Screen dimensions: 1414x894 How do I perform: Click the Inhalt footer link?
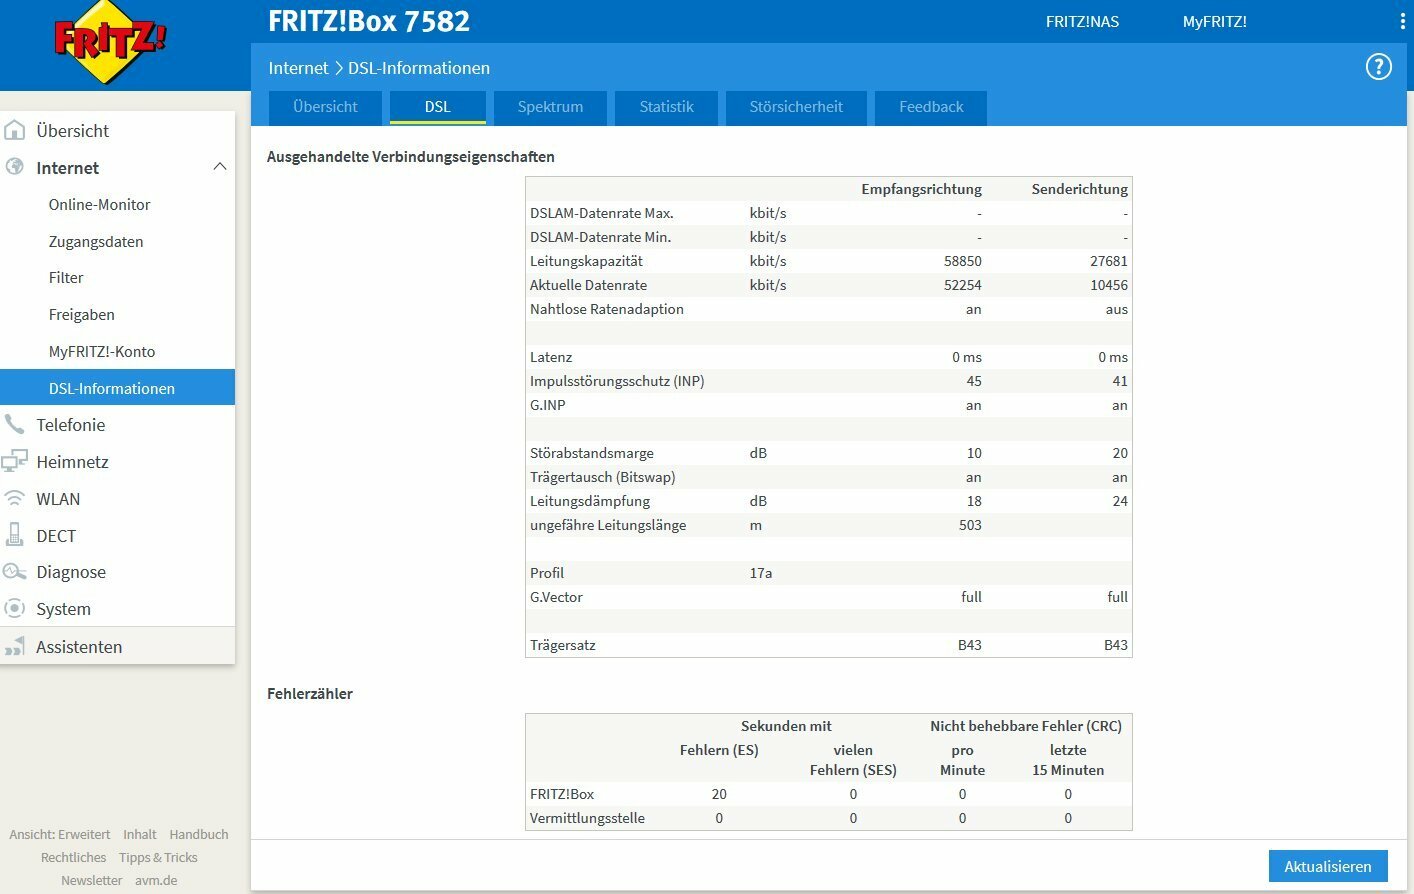[x=140, y=834]
